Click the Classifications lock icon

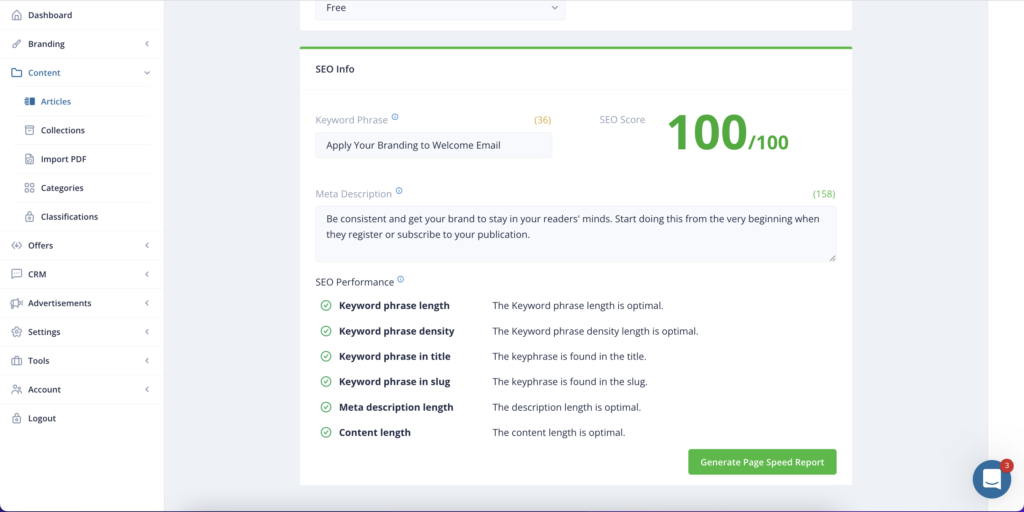click(x=29, y=216)
